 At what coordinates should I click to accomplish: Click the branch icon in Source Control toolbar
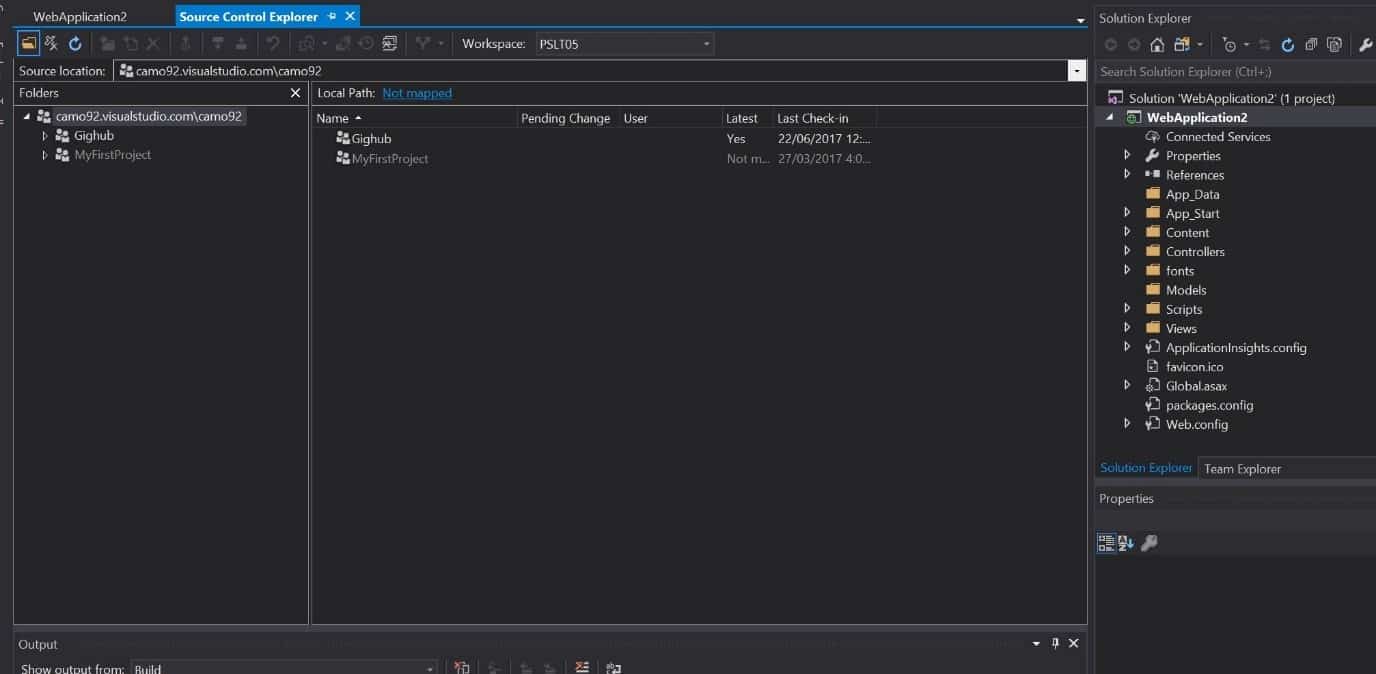coord(423,44)
